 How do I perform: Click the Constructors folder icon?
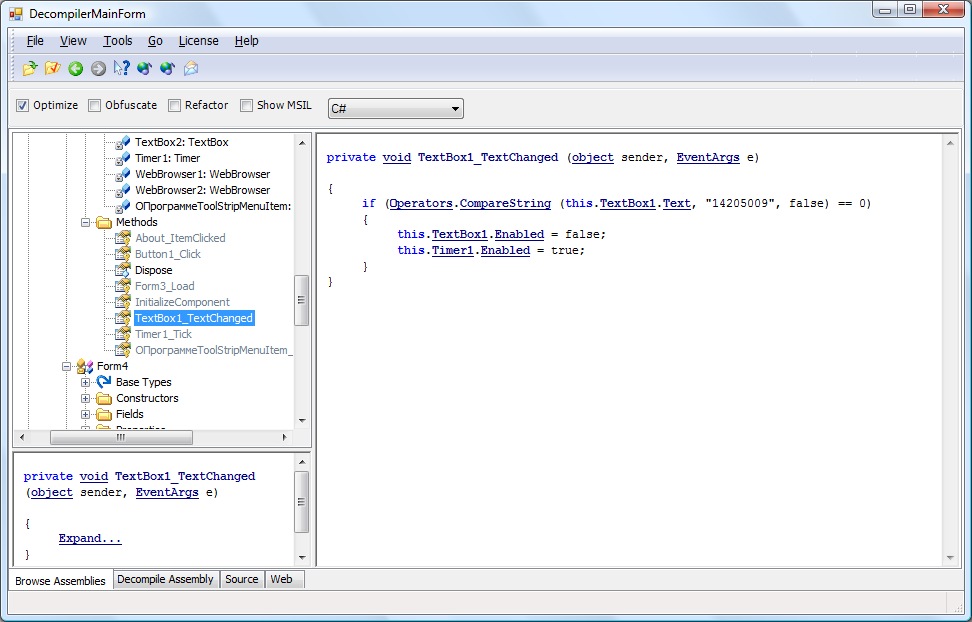click(x=104, y=398)
